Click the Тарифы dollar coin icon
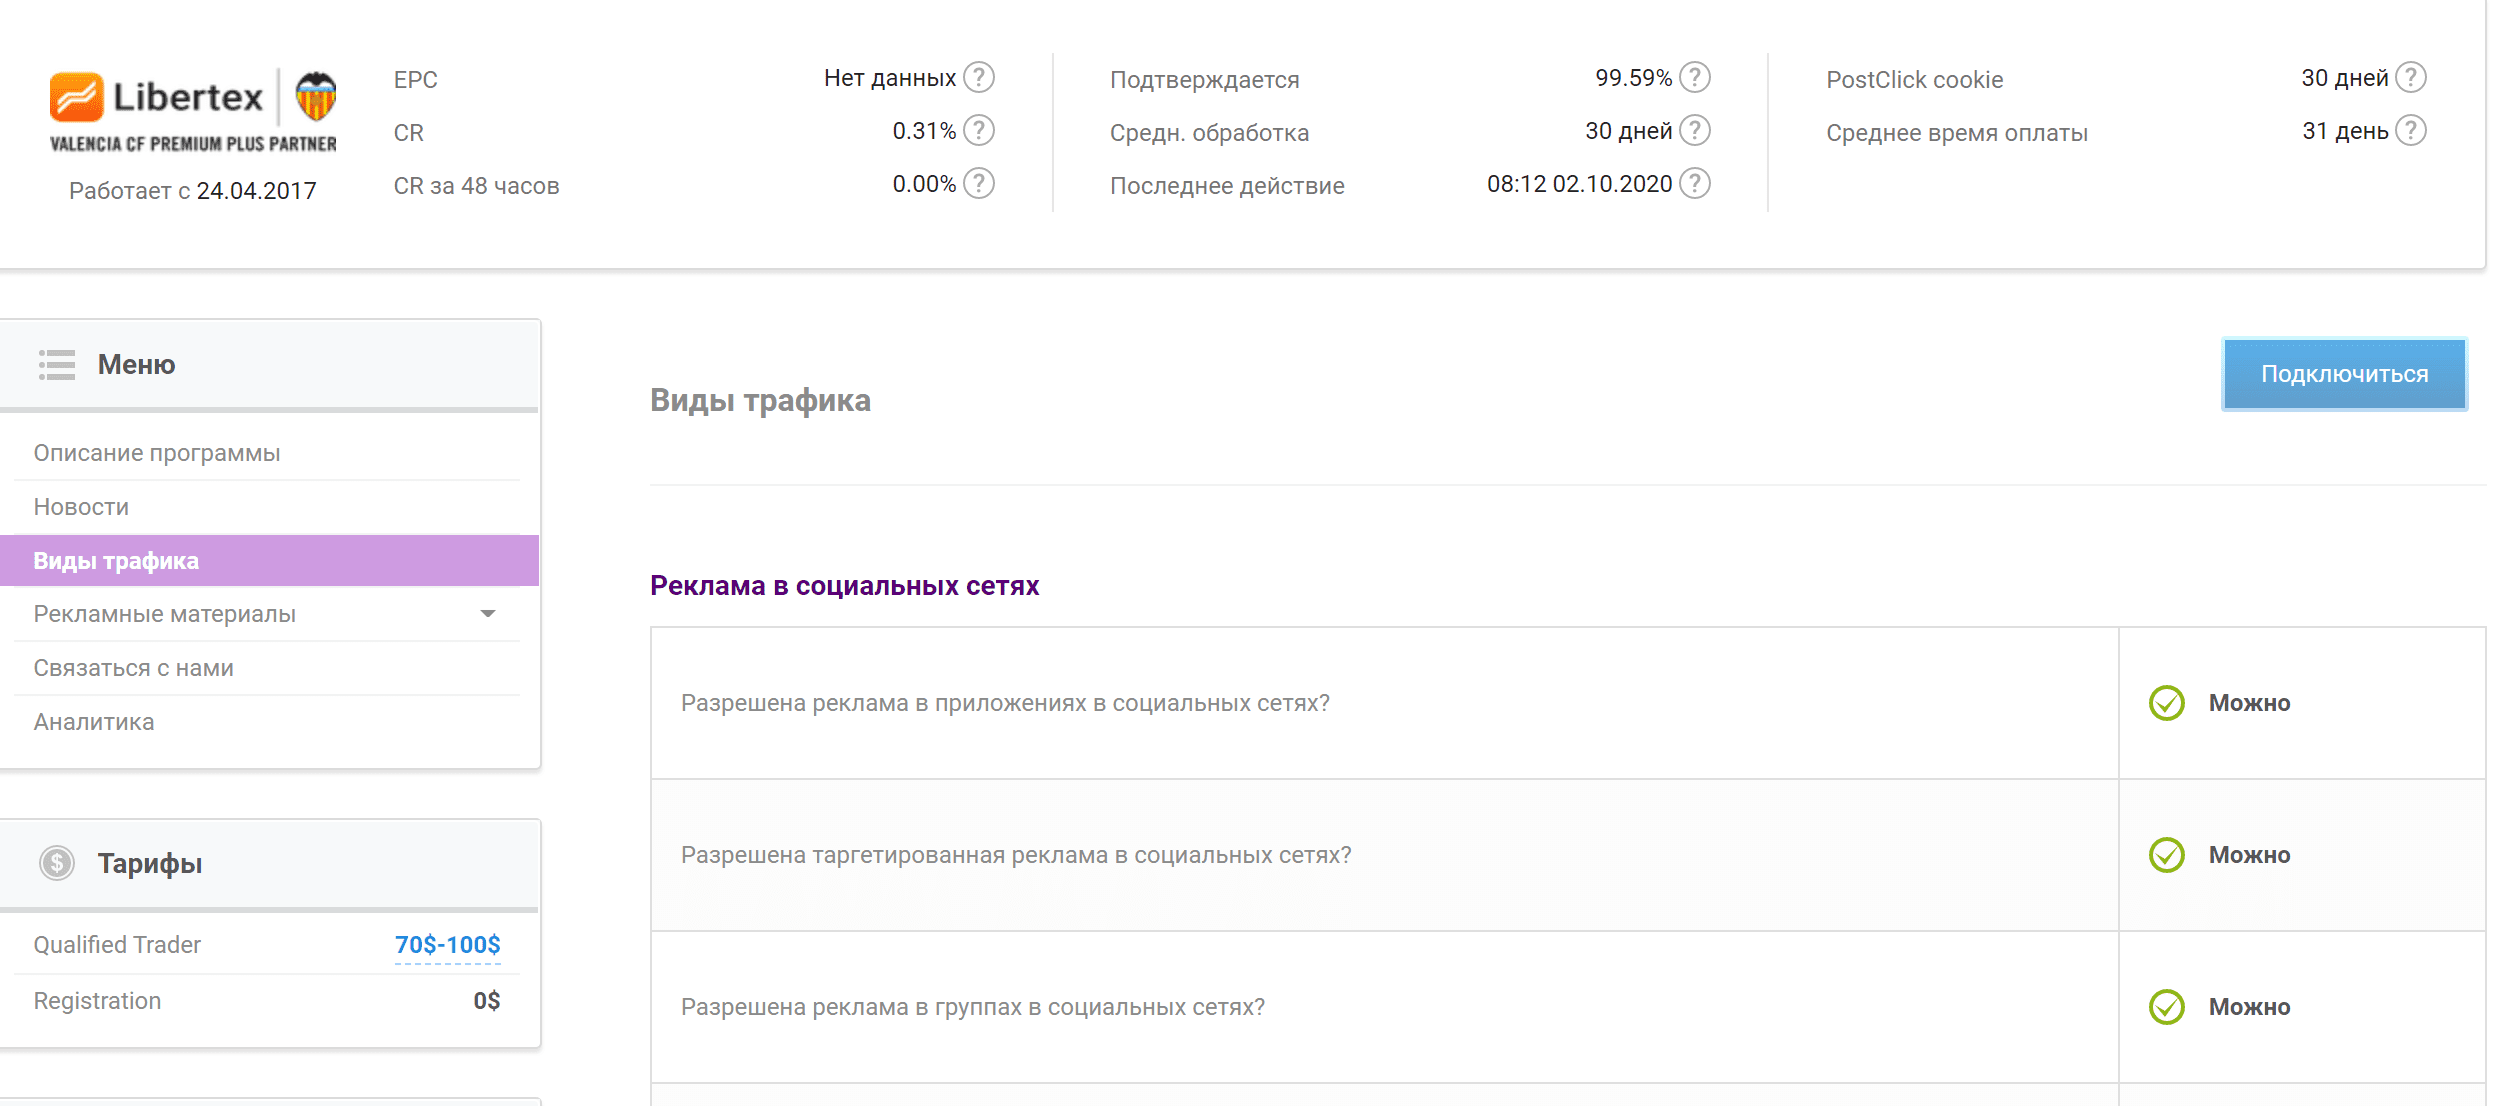The image size is (2503, 1106). [x=57, y=863]
